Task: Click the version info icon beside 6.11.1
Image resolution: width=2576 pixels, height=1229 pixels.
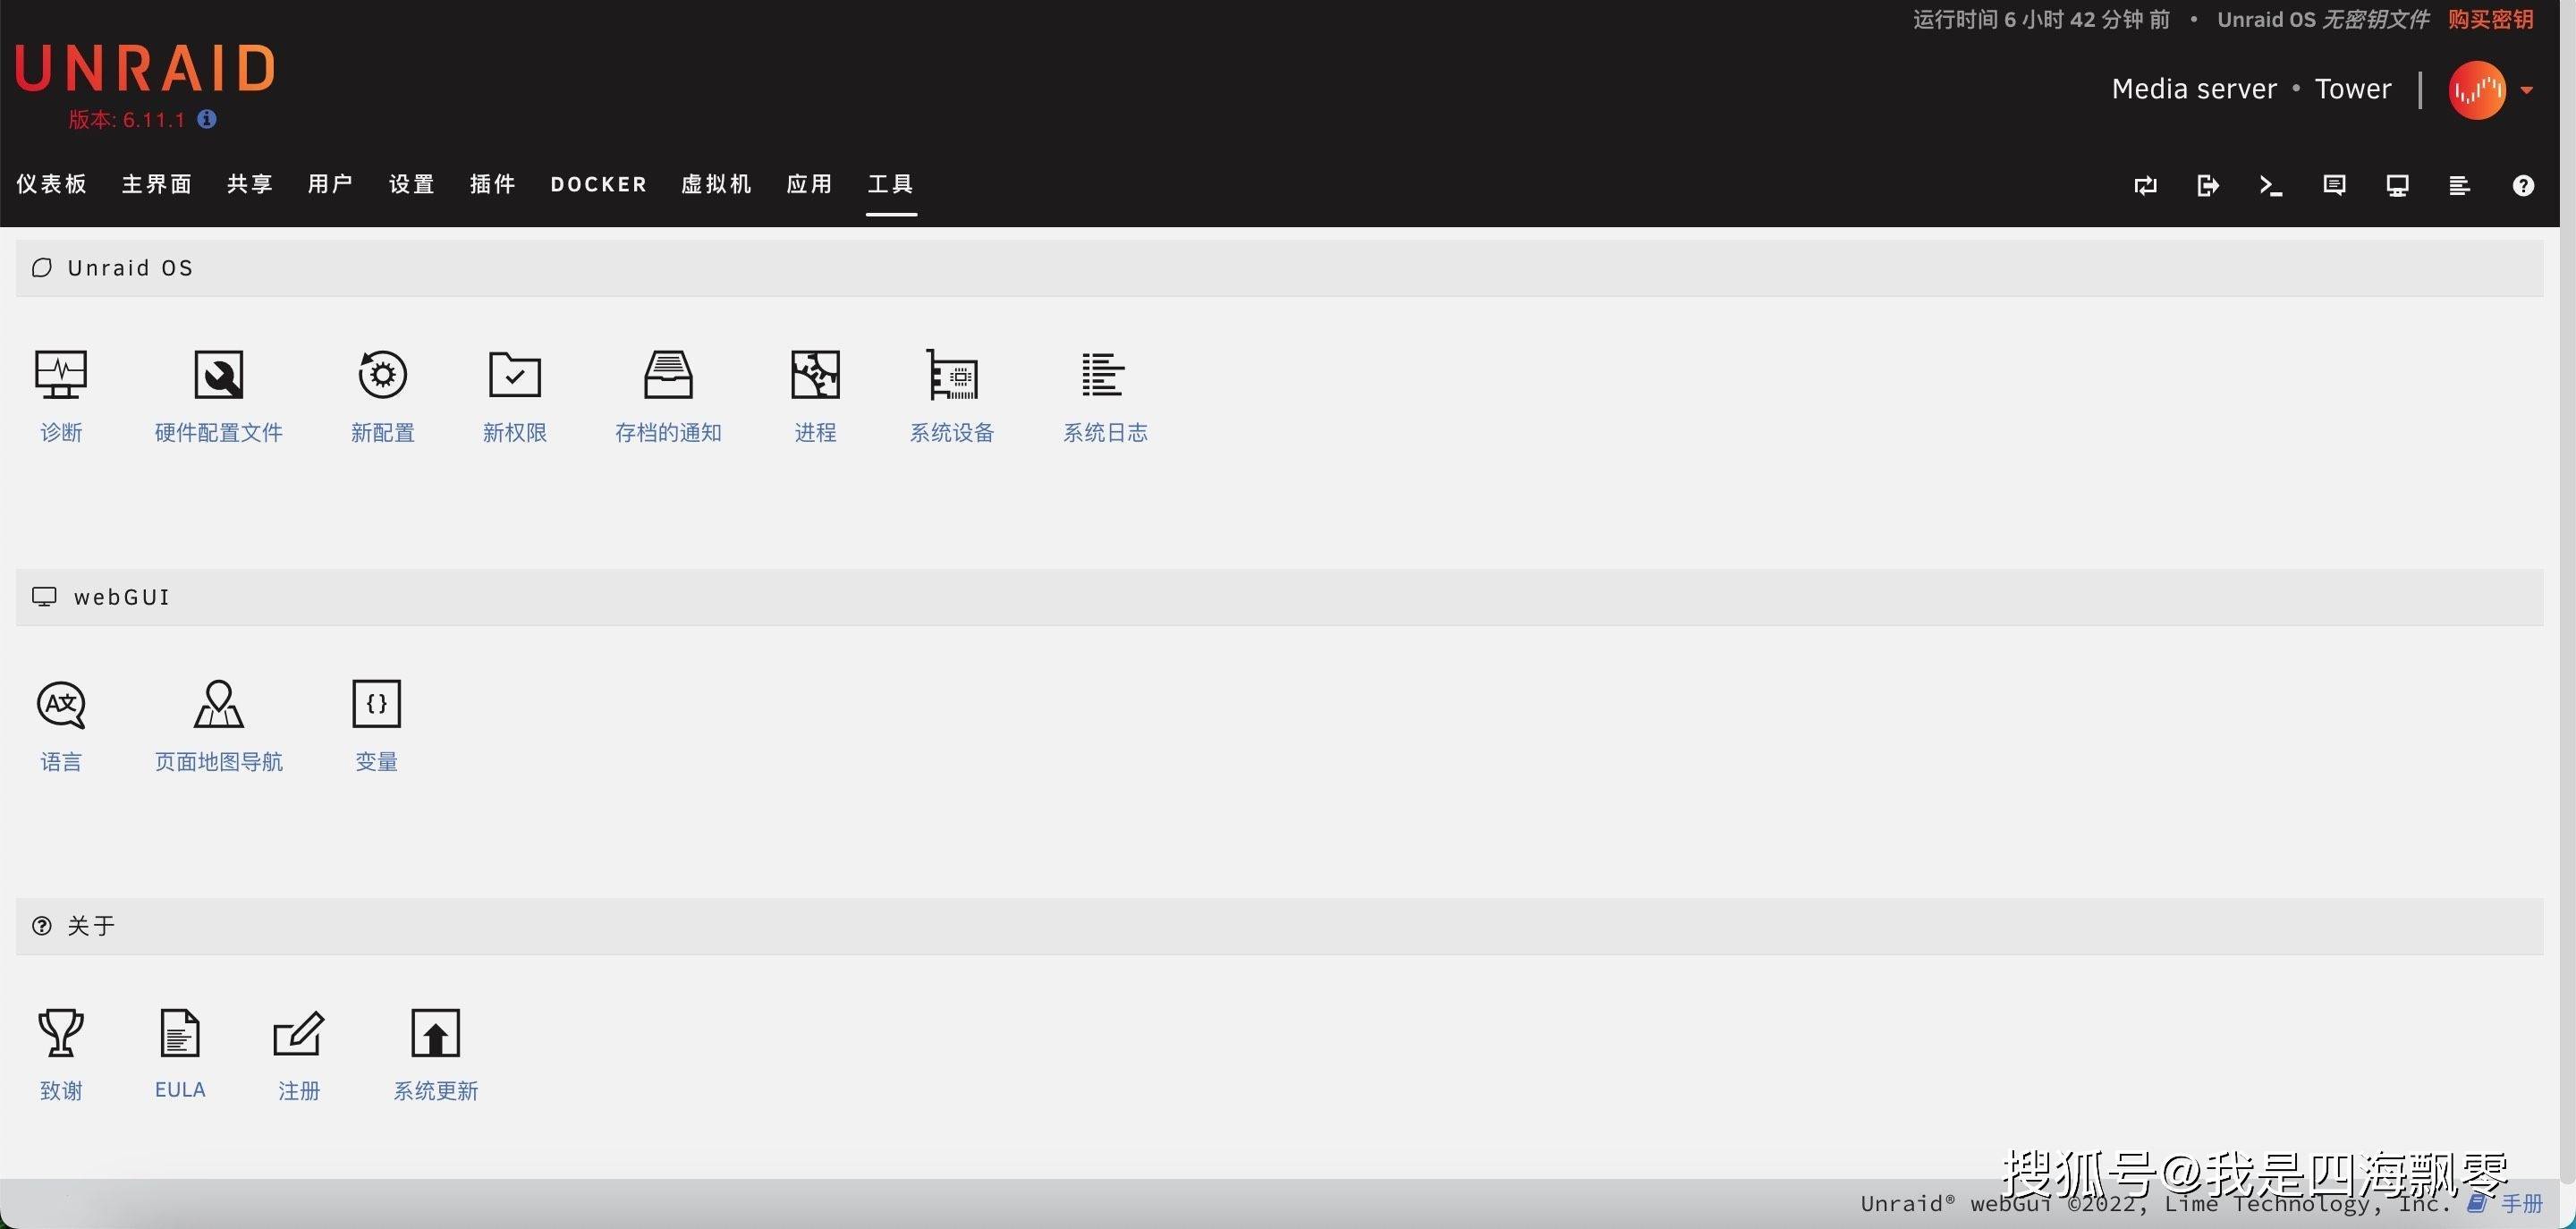Action: [x=207, y=119]
